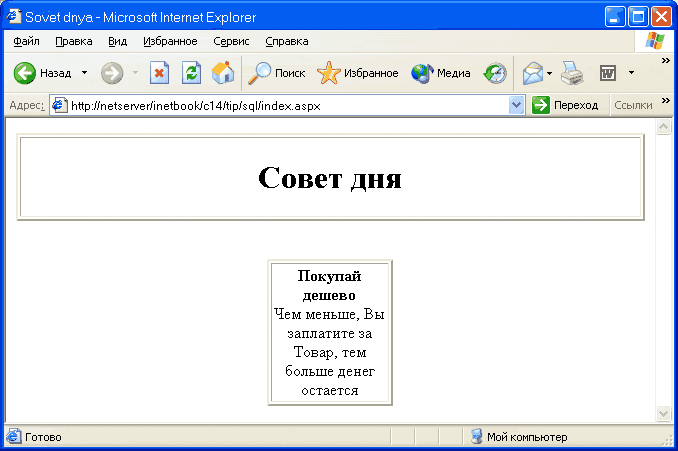
Task: Click the Edit with Word icon
Action: [x=608, y=73]
